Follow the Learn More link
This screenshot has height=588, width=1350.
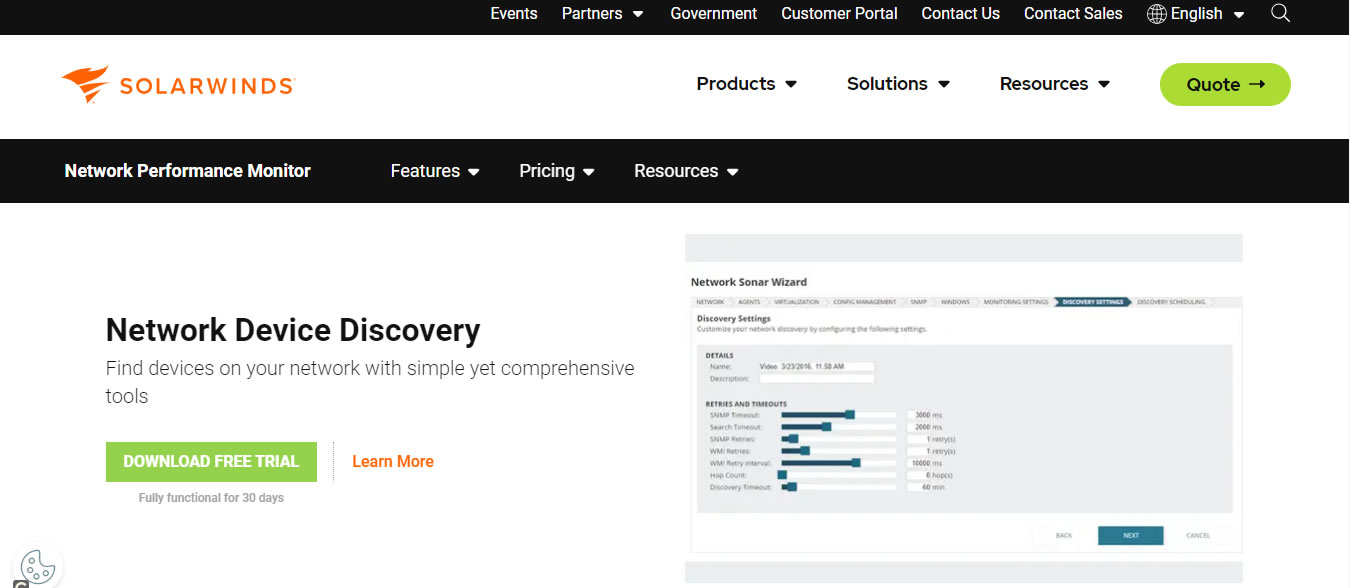(x=392, y=461)
